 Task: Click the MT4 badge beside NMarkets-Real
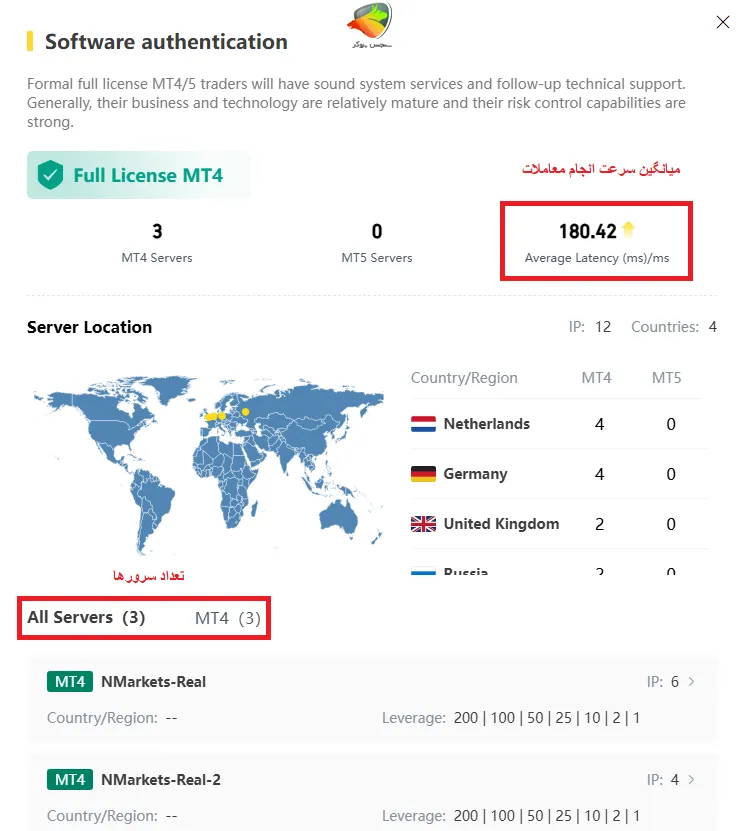pos(70,682)
